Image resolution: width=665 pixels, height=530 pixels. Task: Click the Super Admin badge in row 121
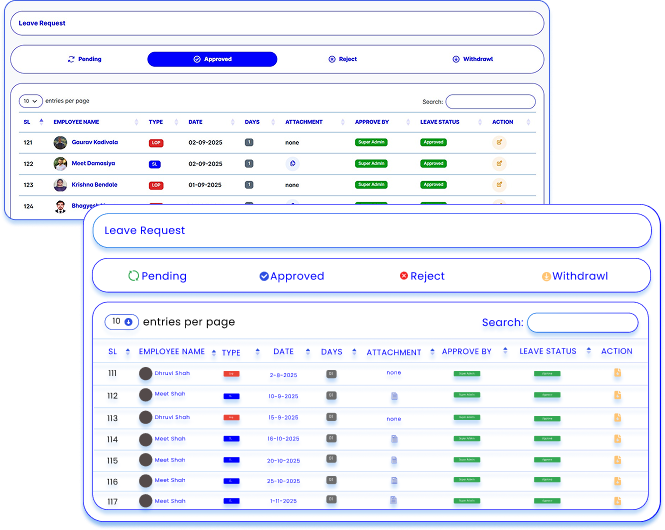370,143
